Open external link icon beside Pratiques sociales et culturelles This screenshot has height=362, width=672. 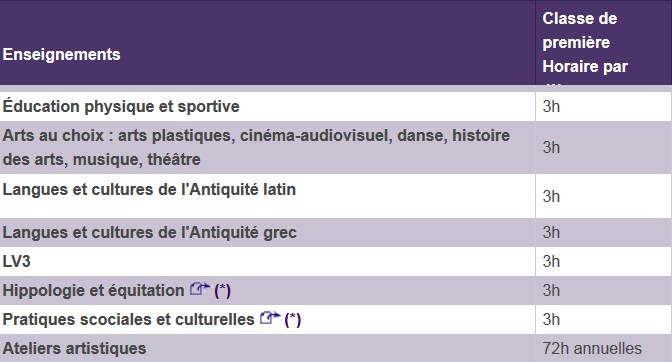click(270, 318)
